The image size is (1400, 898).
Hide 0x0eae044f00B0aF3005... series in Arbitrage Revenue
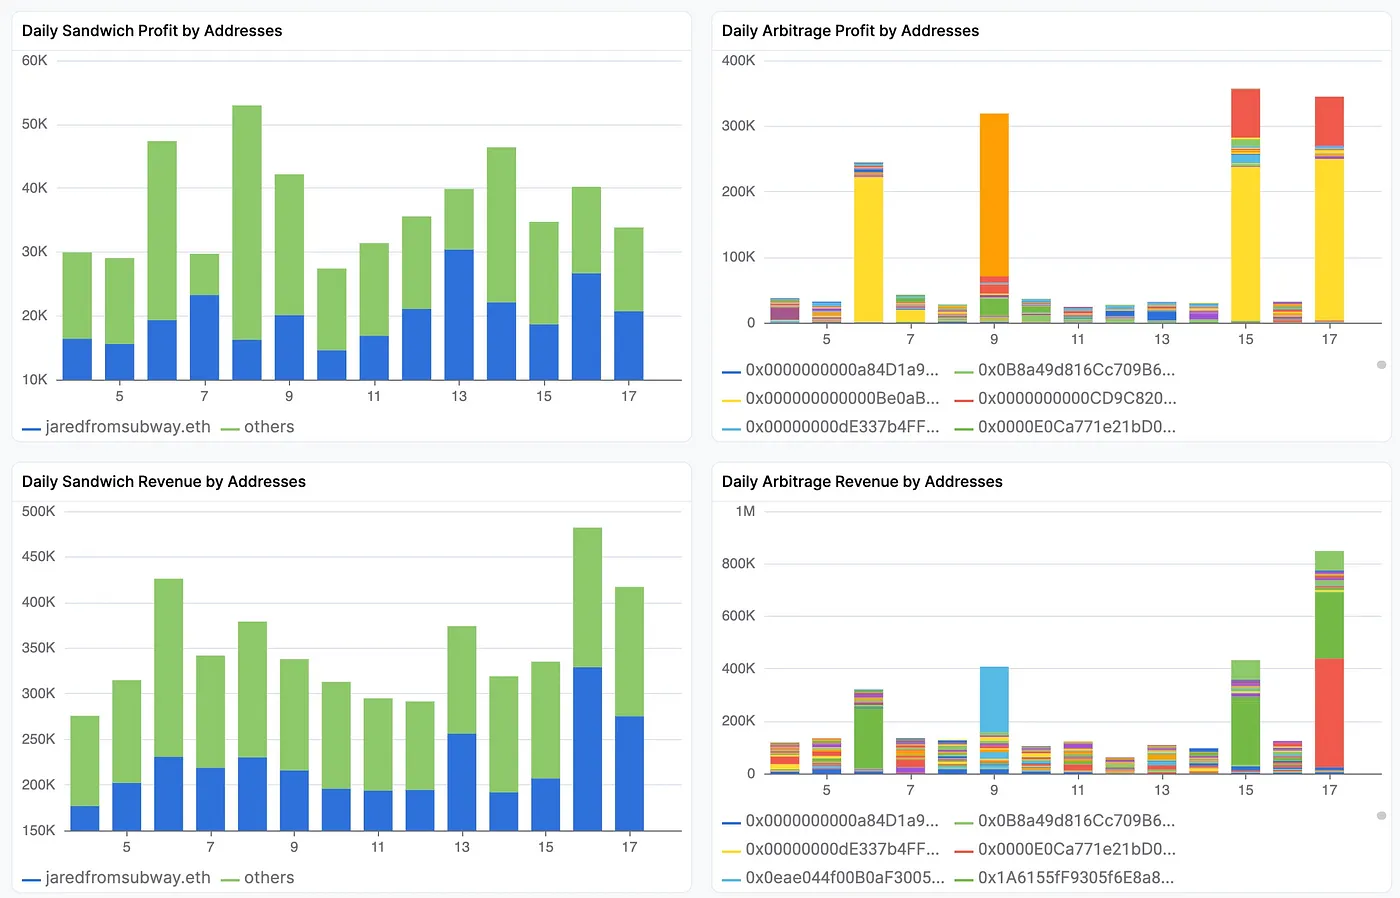(x=843, y=878)
